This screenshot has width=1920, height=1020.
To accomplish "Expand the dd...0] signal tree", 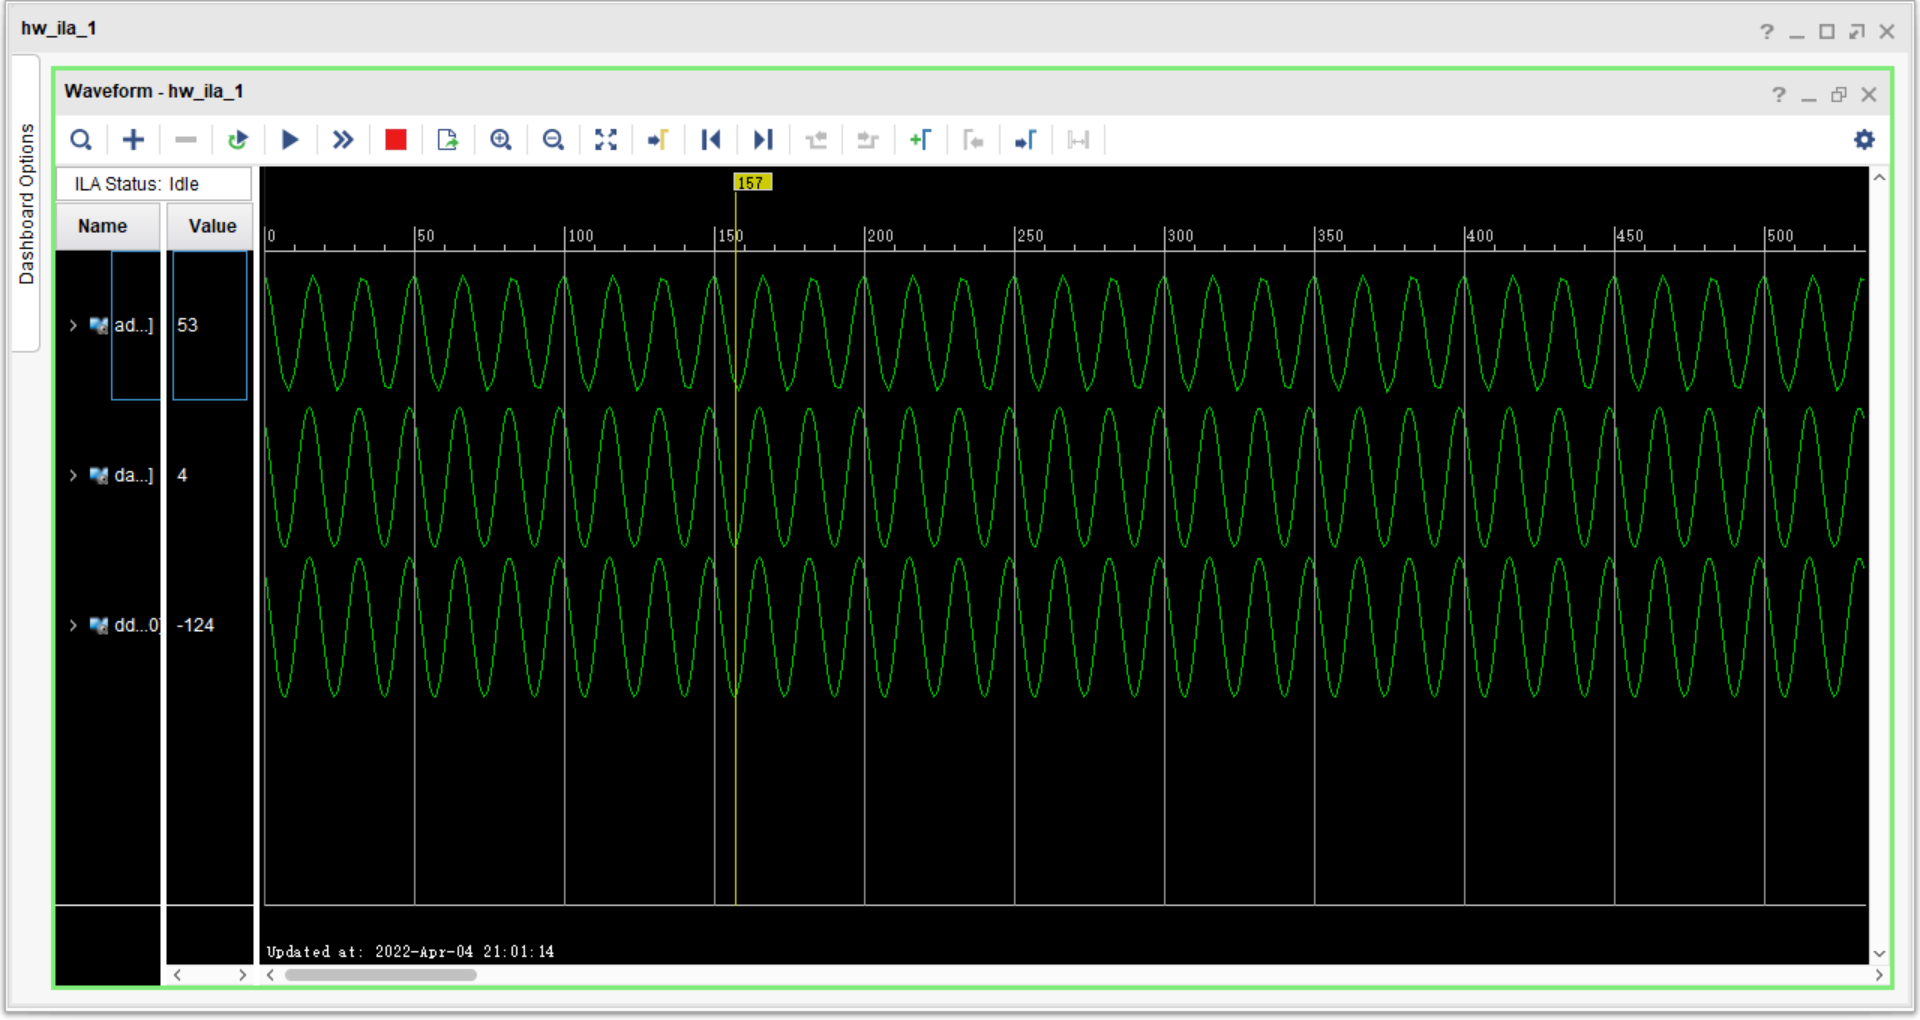I will point(72,625).
